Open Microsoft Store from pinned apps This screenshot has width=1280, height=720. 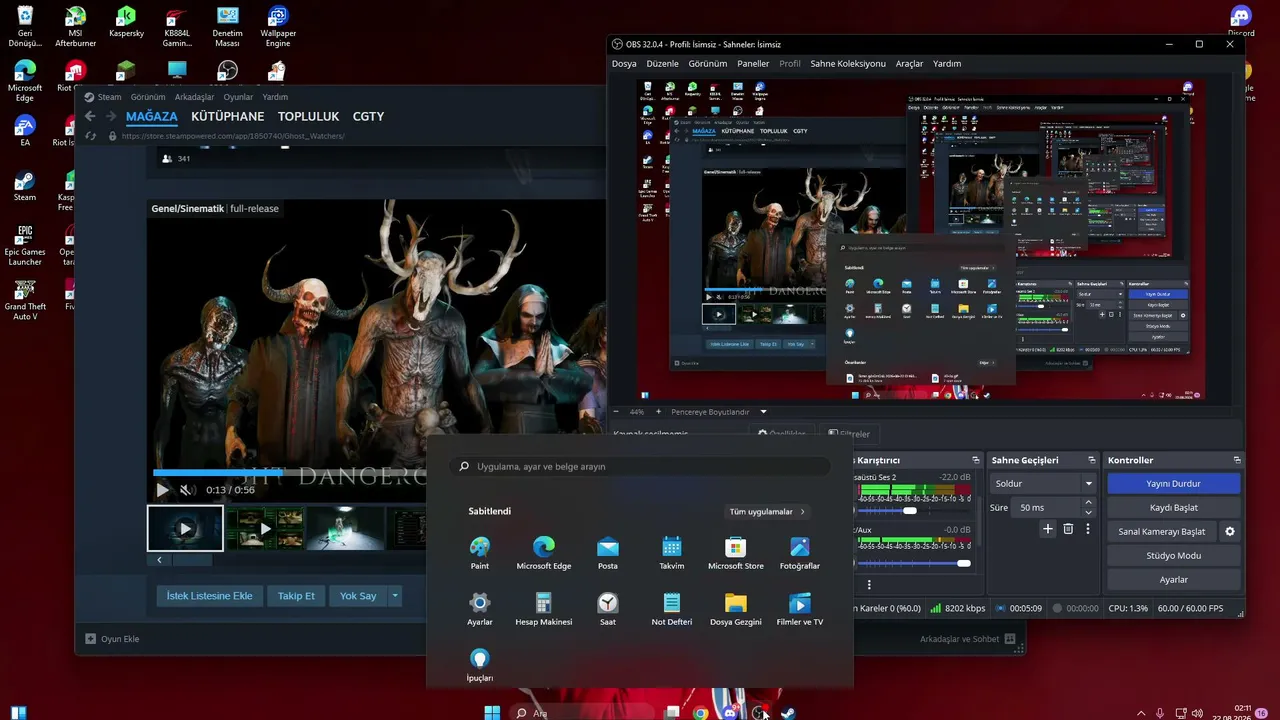[736, 552]
